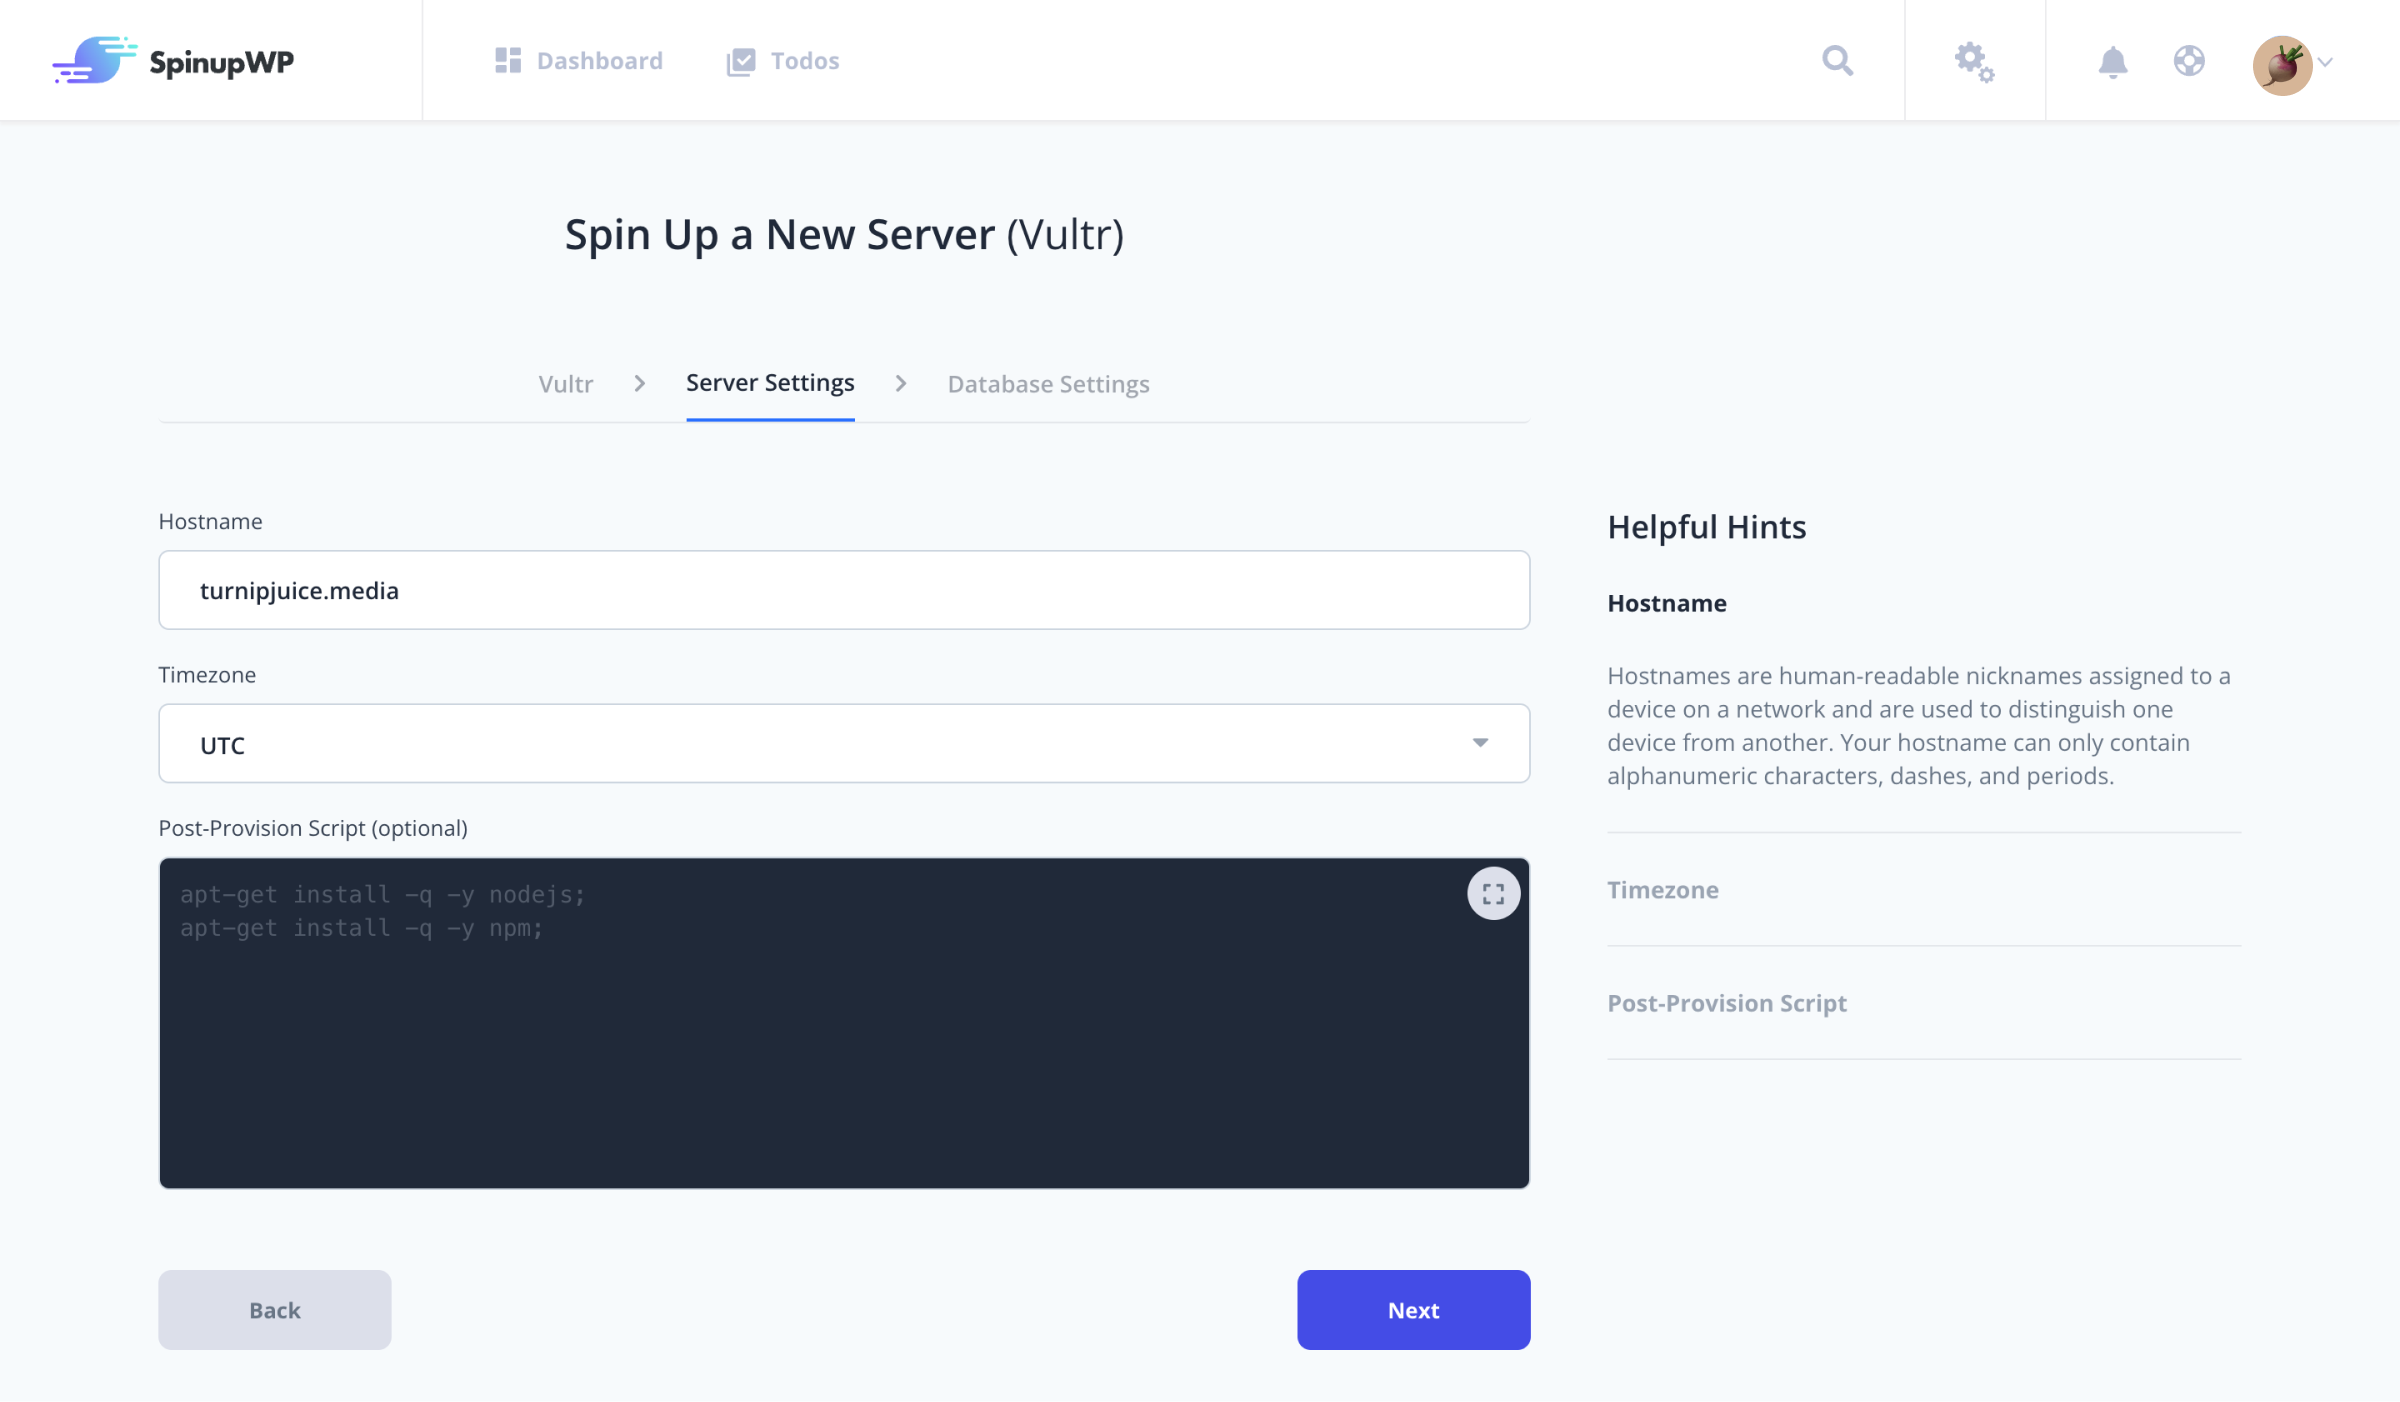2400x1402 pixels.
Task: Click the settings gear icon
Action: 1974,60
